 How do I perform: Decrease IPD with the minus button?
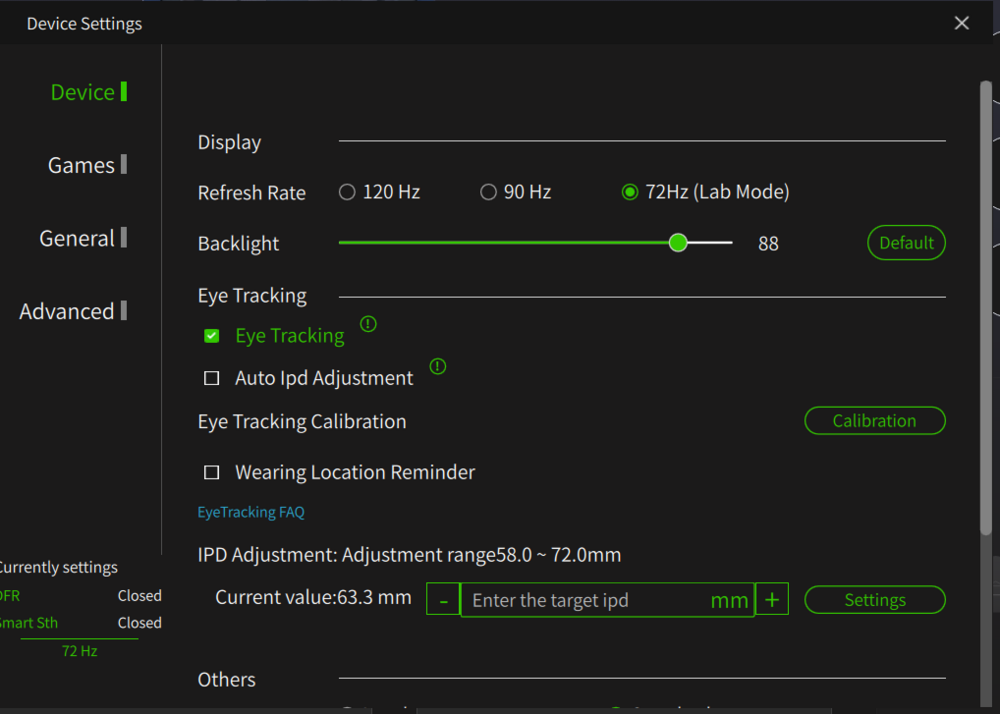point(443,600)
